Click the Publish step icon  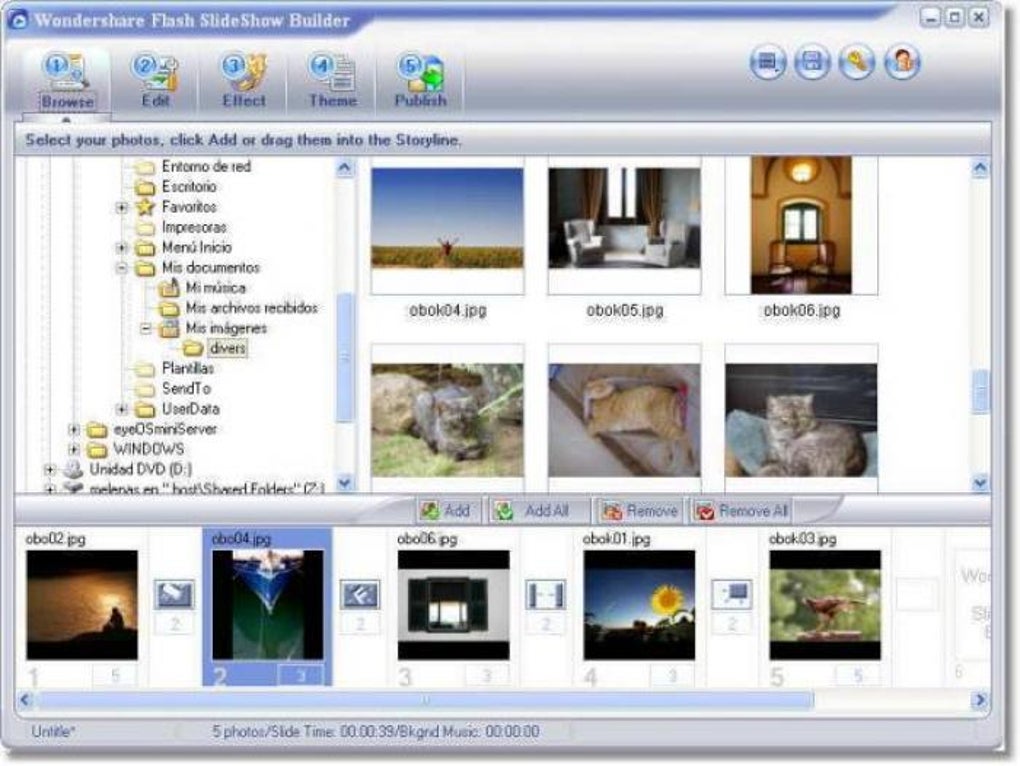coord(421,70)
